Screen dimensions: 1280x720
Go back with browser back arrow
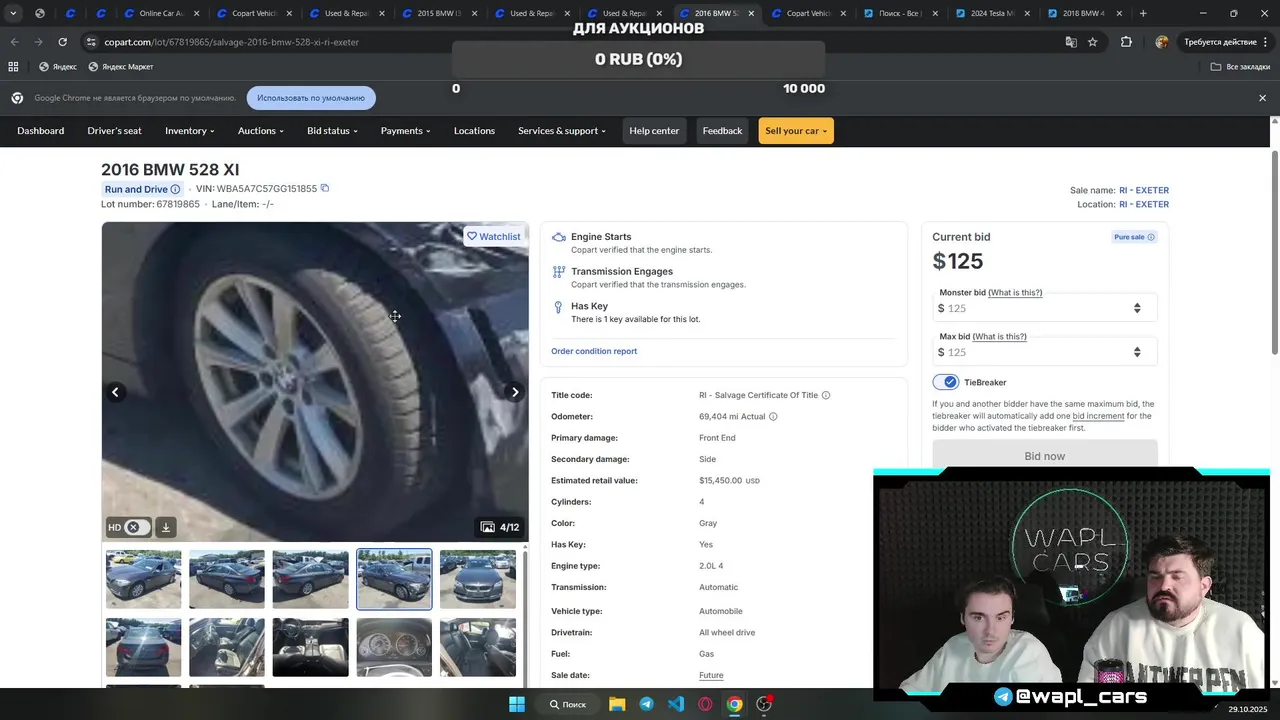click(x=14, y=42)
